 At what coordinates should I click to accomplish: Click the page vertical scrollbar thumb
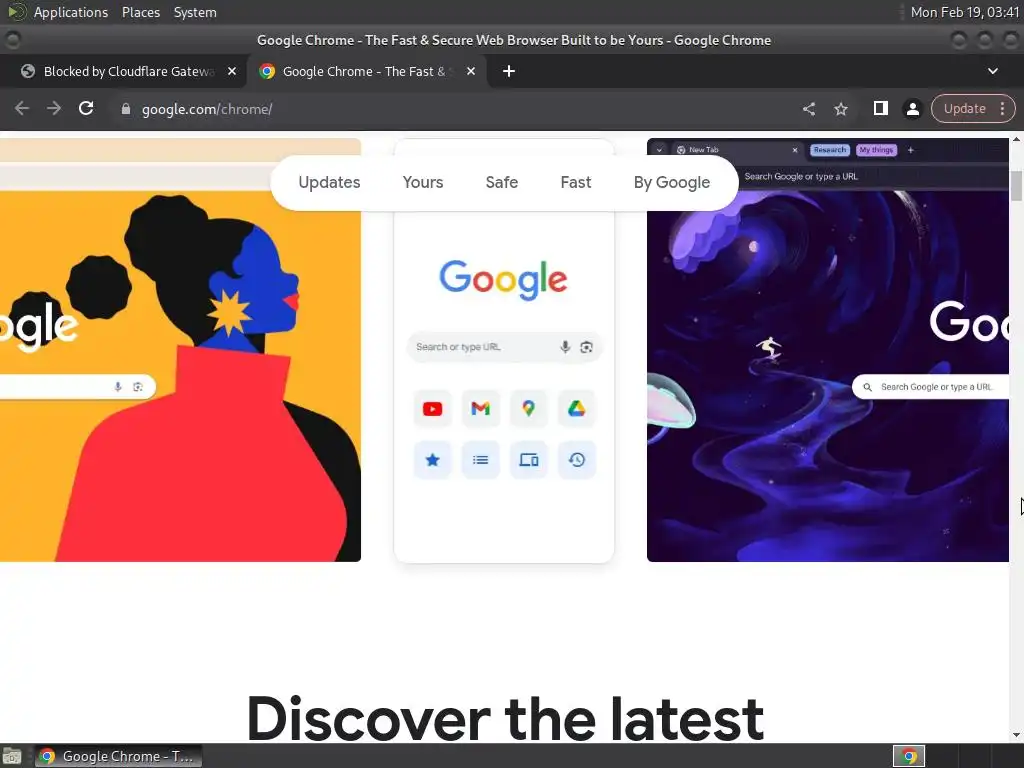(1016, 185)
